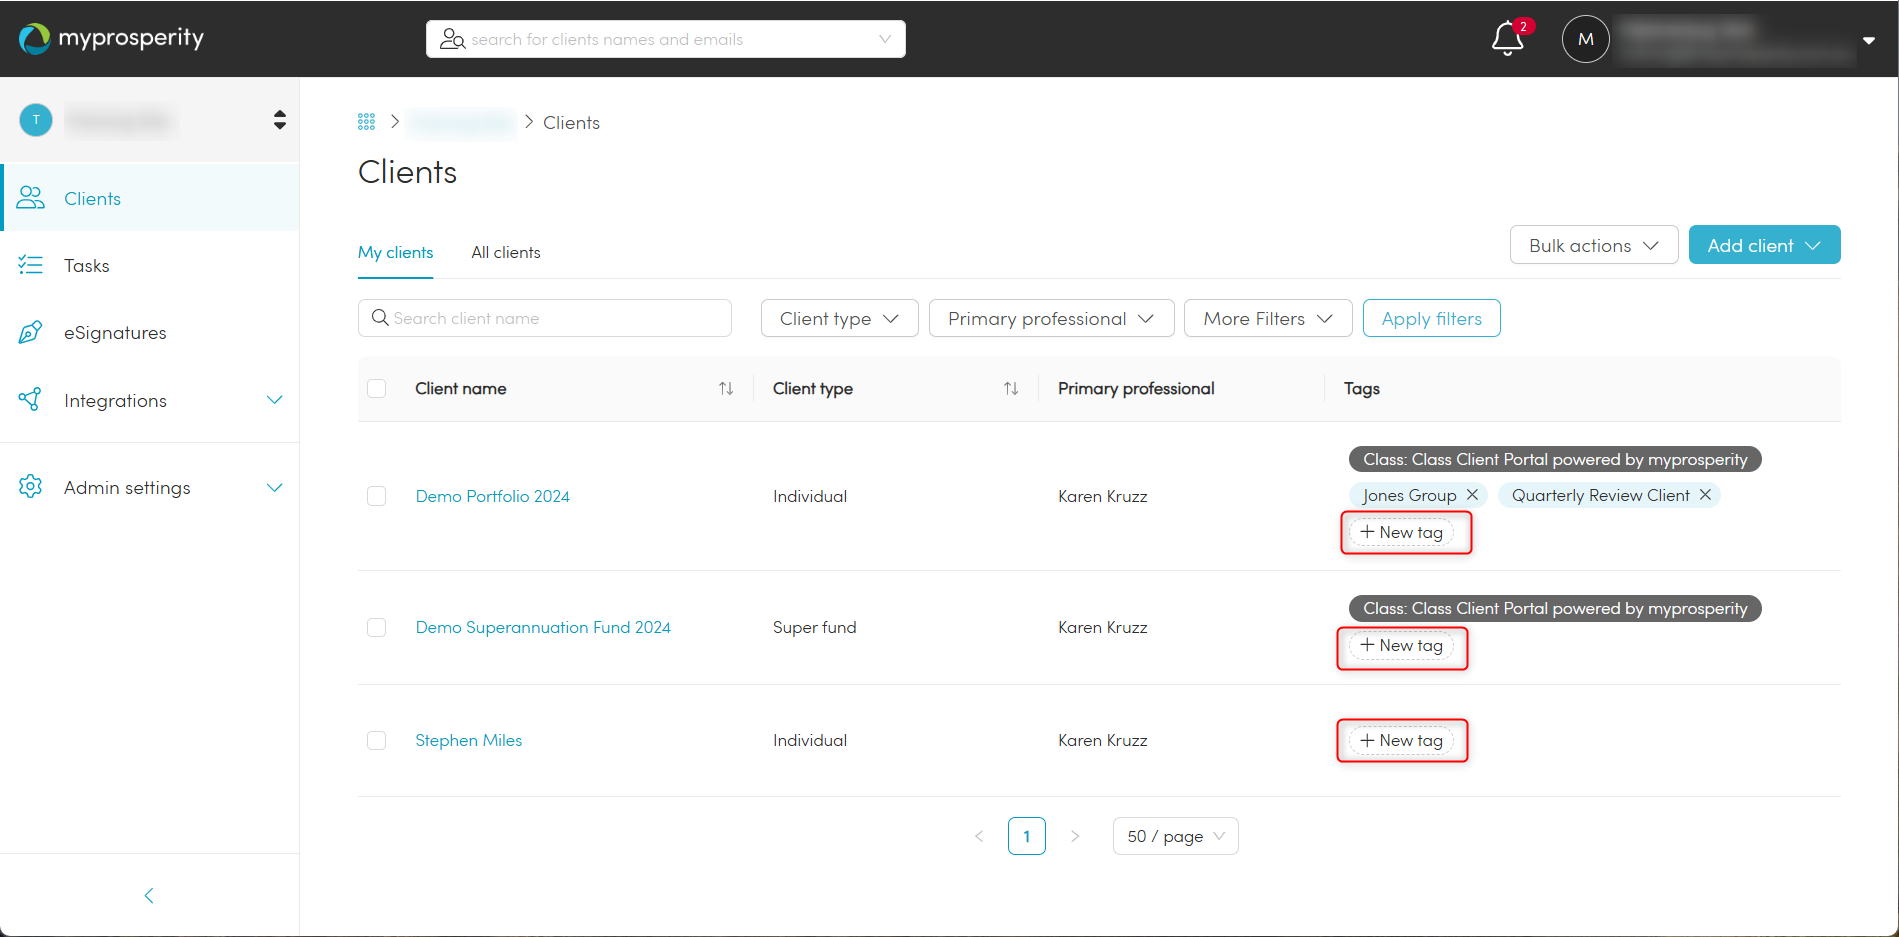1899x937 pixels.
Task: Expand the Integrations menu chevron
Action: point(274,400)
